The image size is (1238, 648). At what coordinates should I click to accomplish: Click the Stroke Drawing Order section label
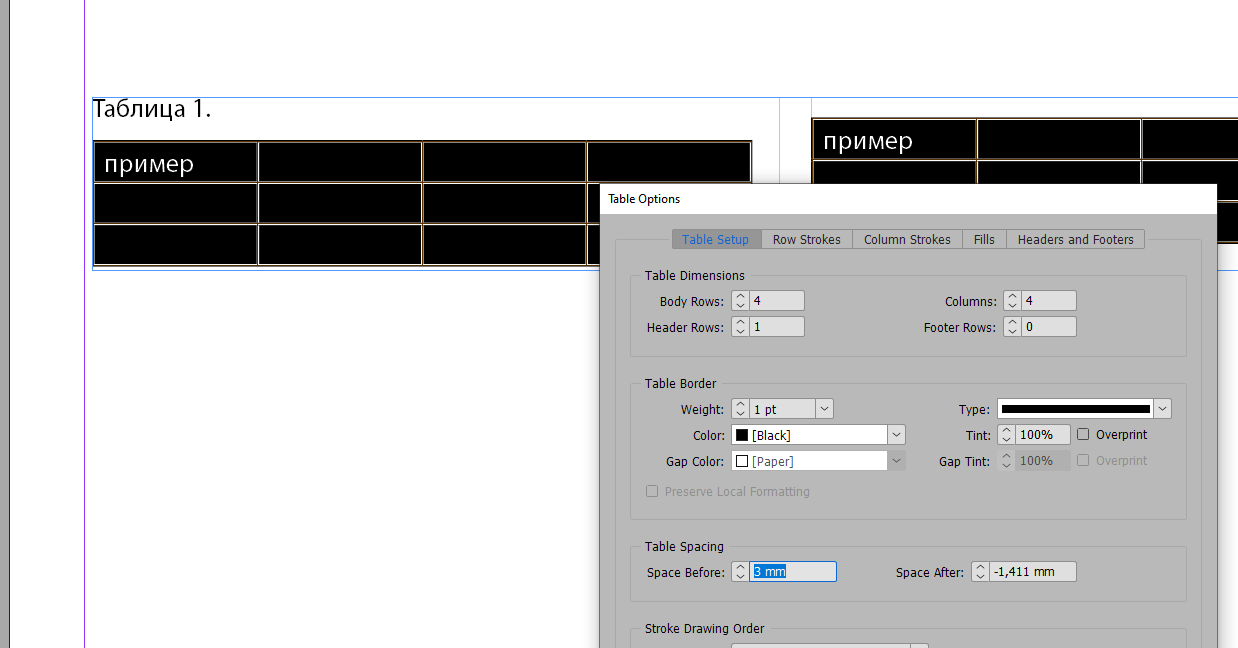click(x=704, y=629)
